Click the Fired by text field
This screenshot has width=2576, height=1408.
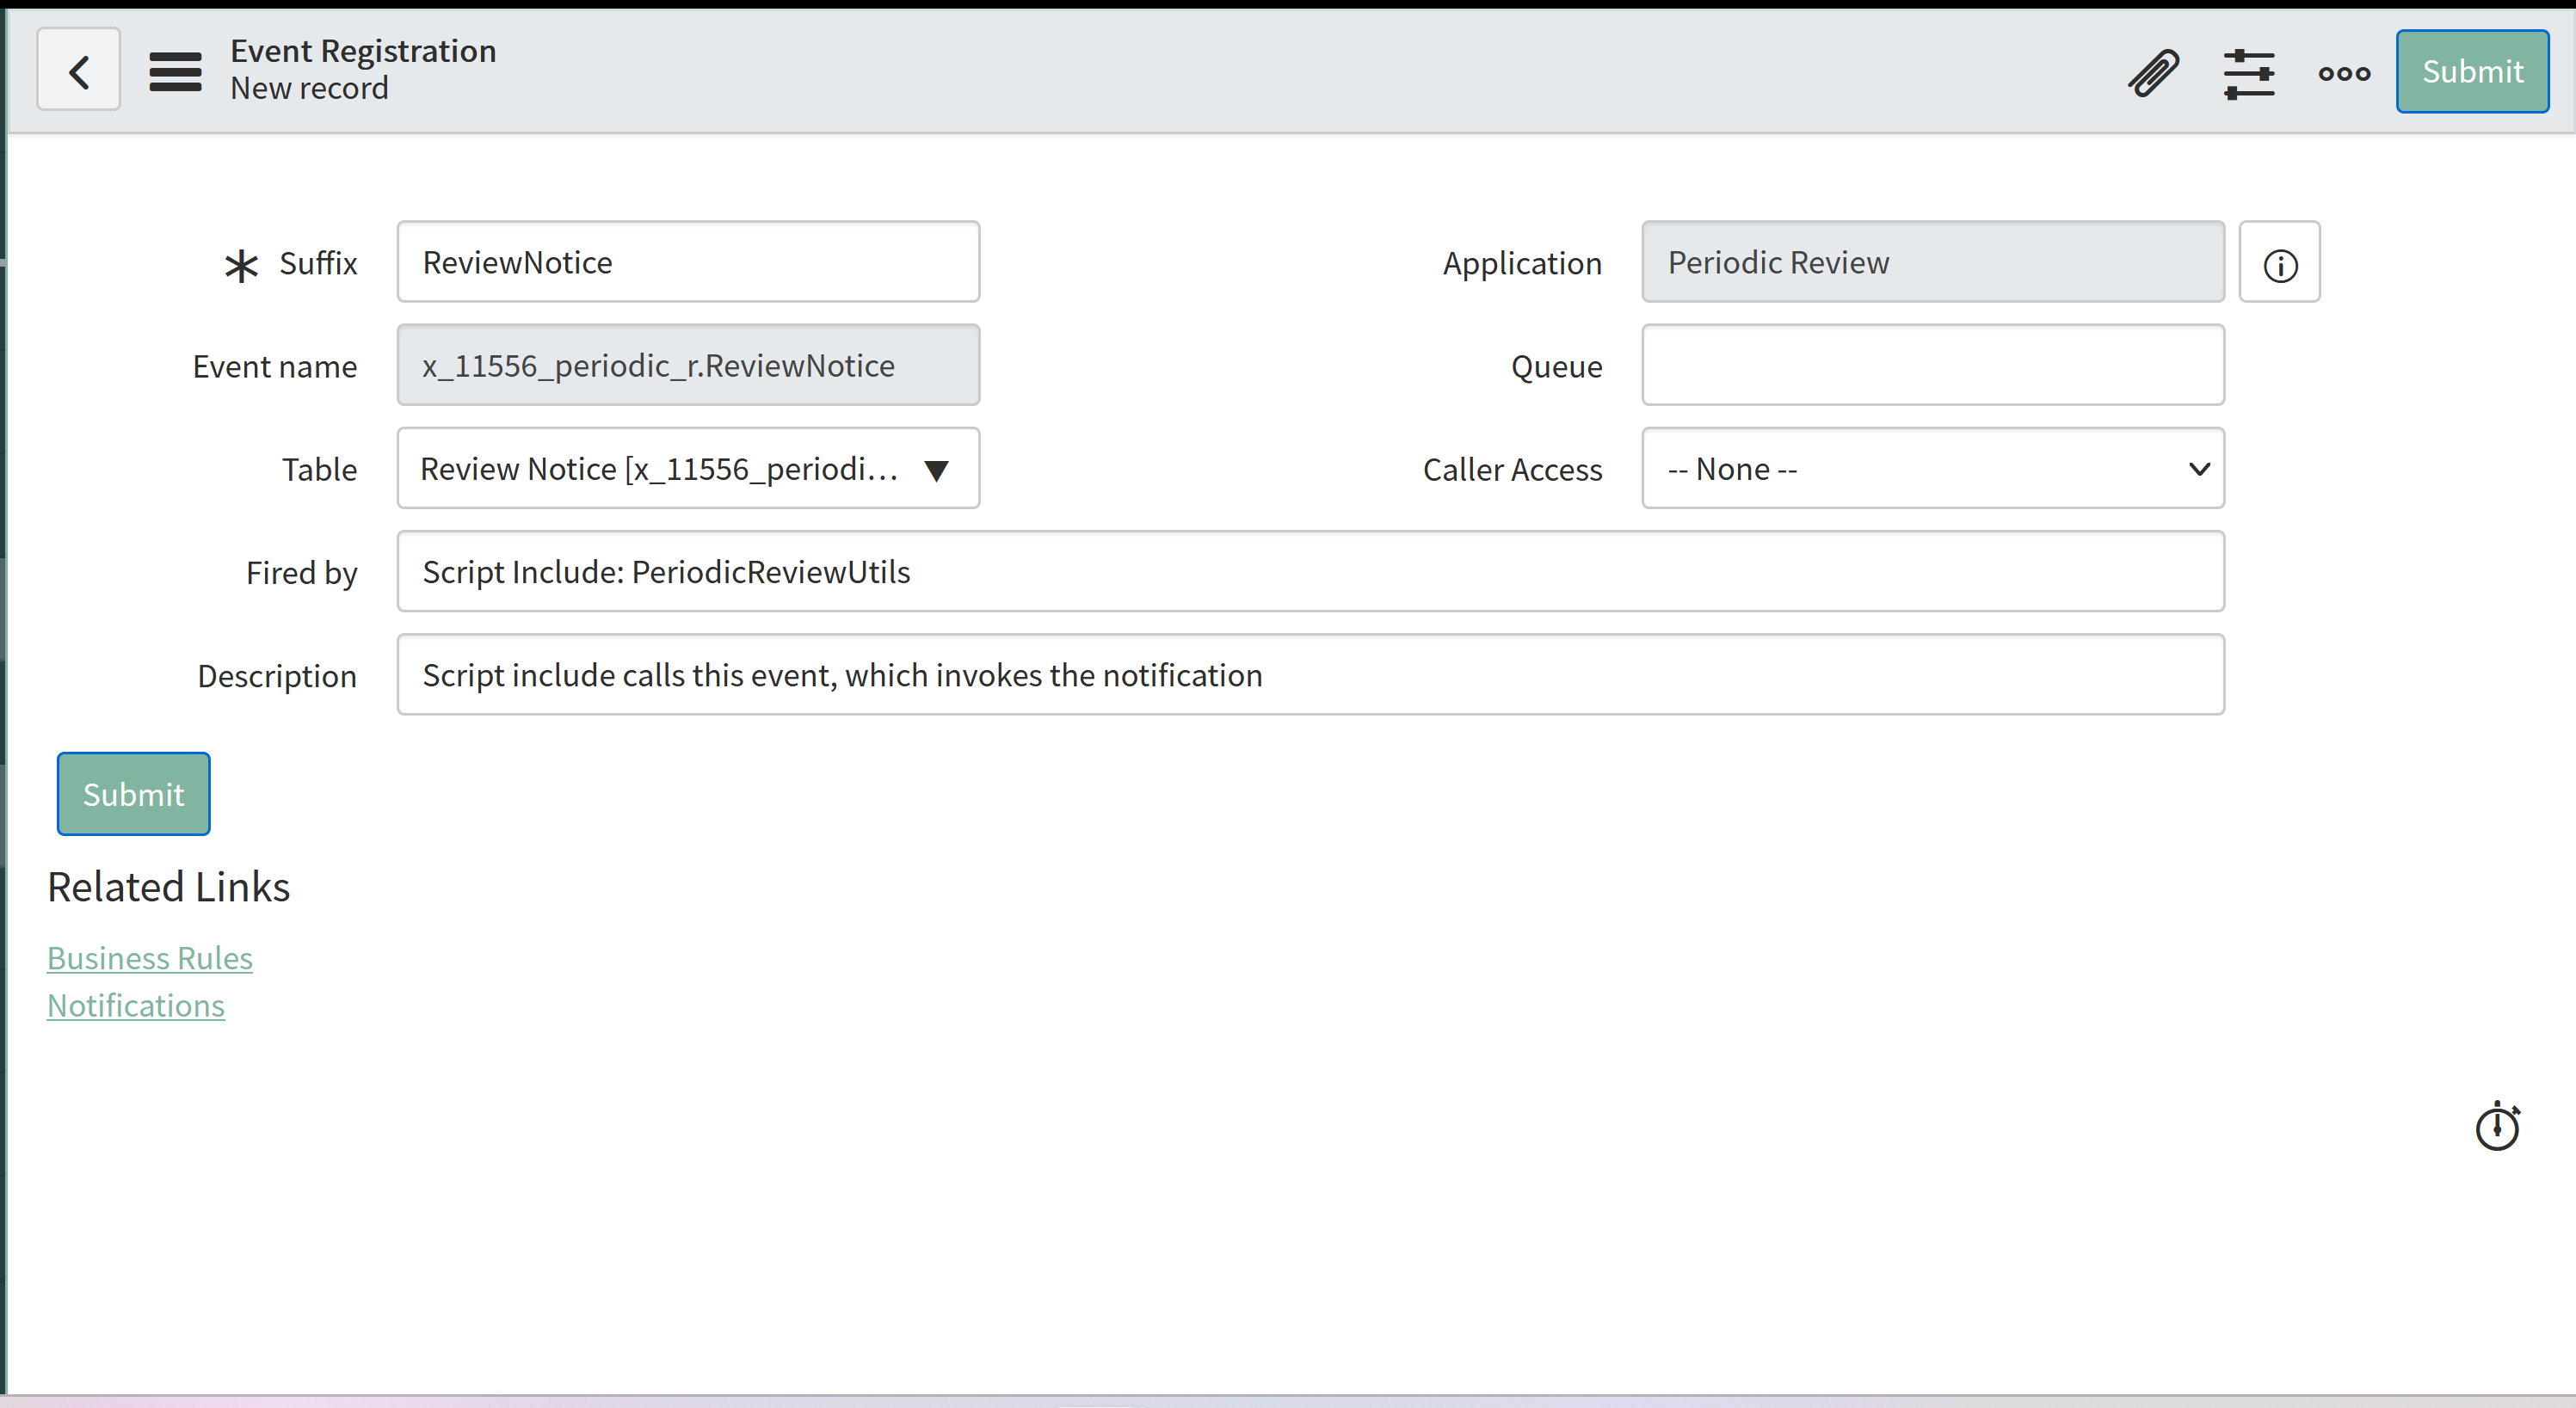1310,572
